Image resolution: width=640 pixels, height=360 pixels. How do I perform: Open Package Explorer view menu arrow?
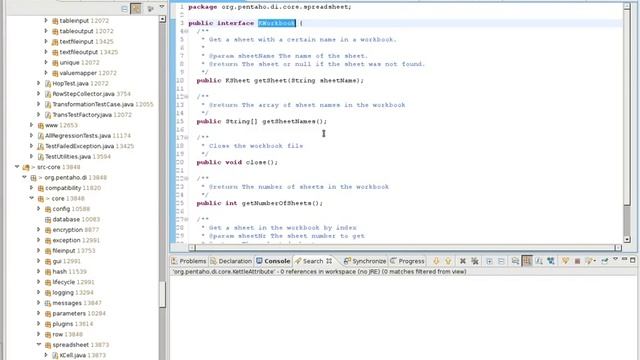tap(162, 7)
